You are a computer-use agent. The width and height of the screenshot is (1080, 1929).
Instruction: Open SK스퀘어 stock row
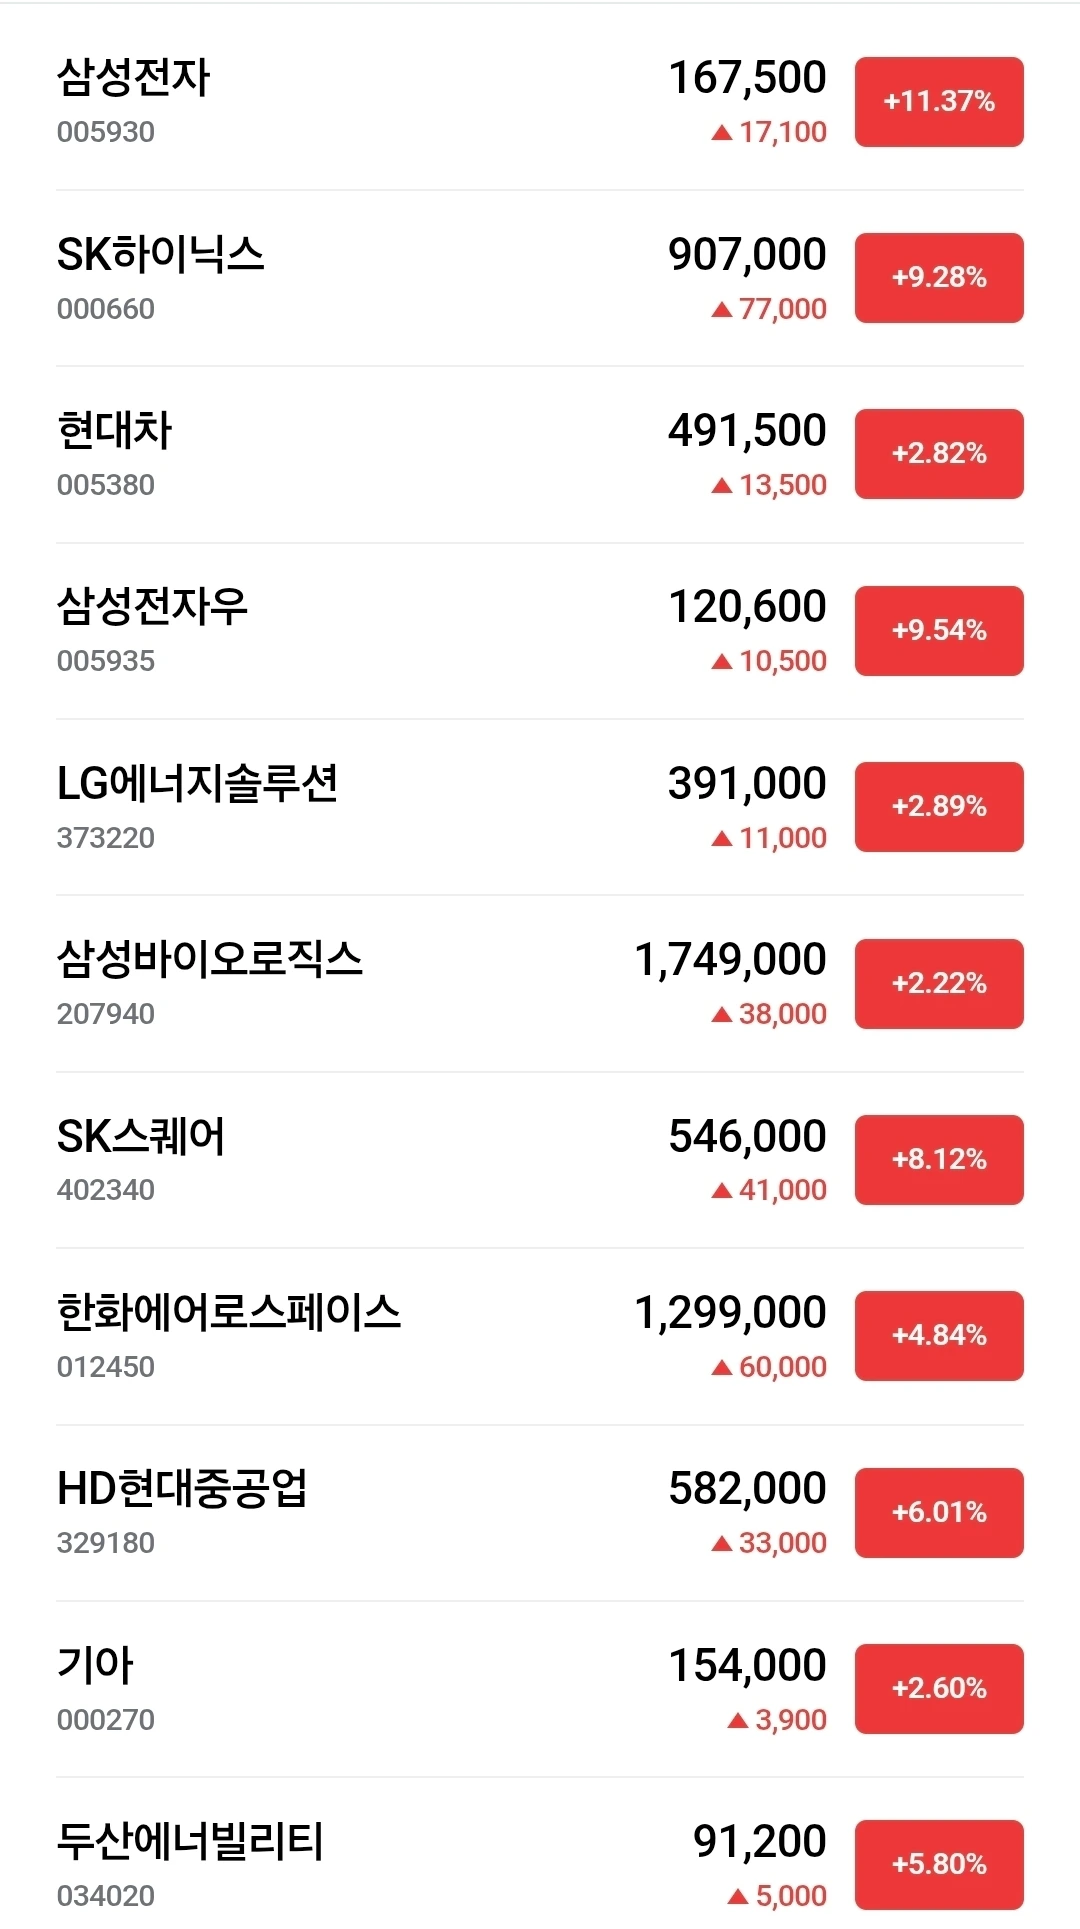141,1137
